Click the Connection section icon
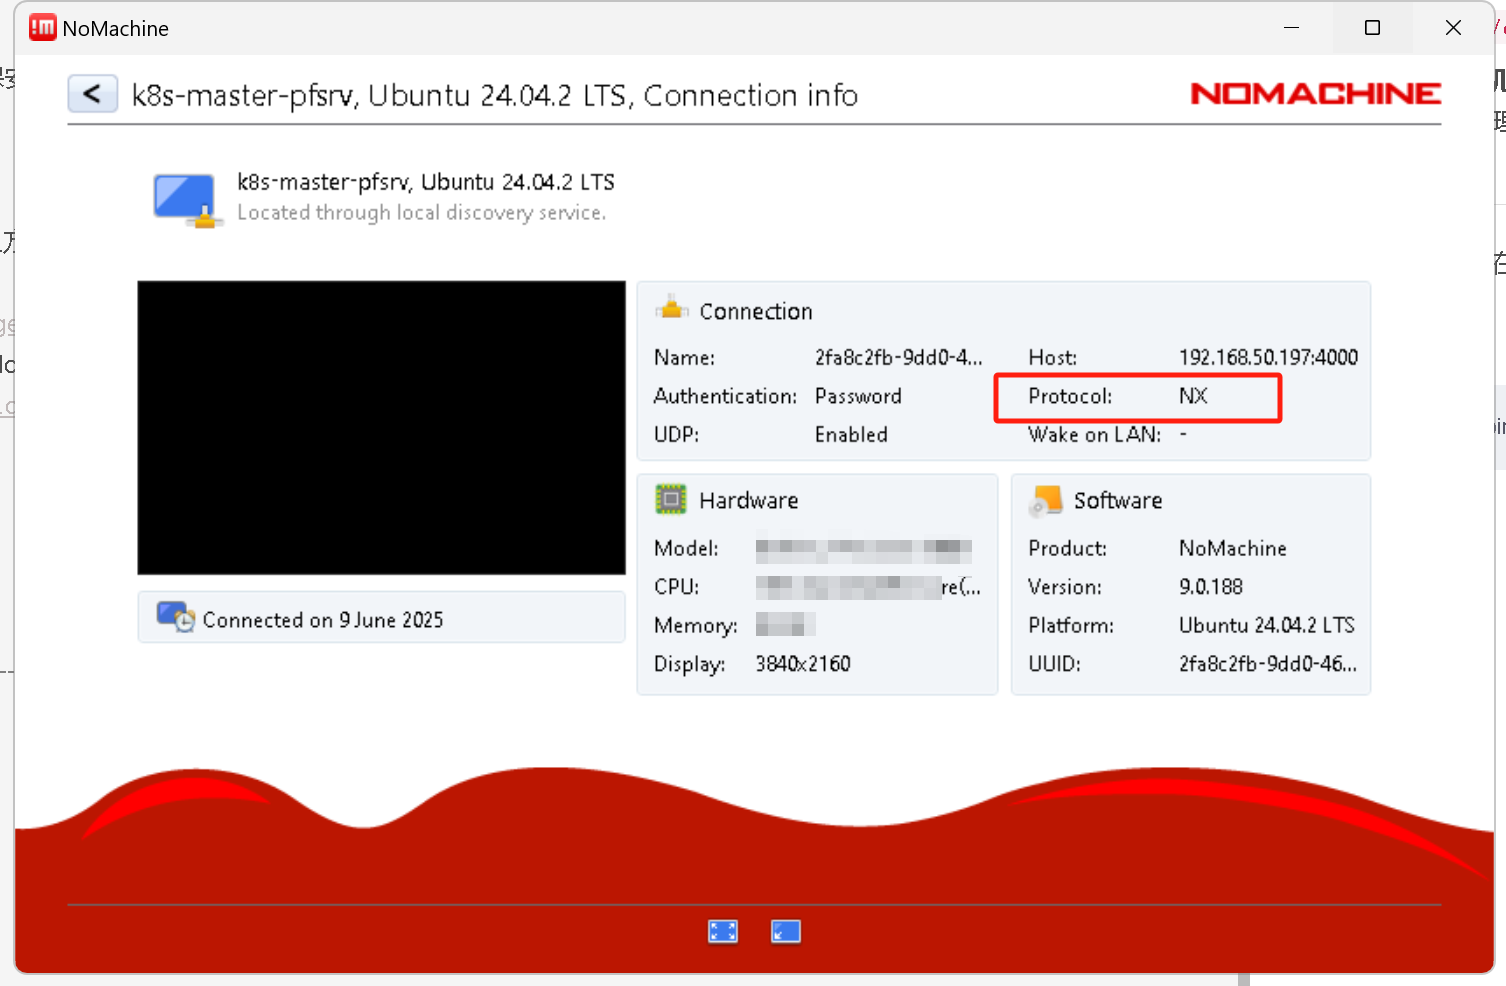 coord(672,309)
